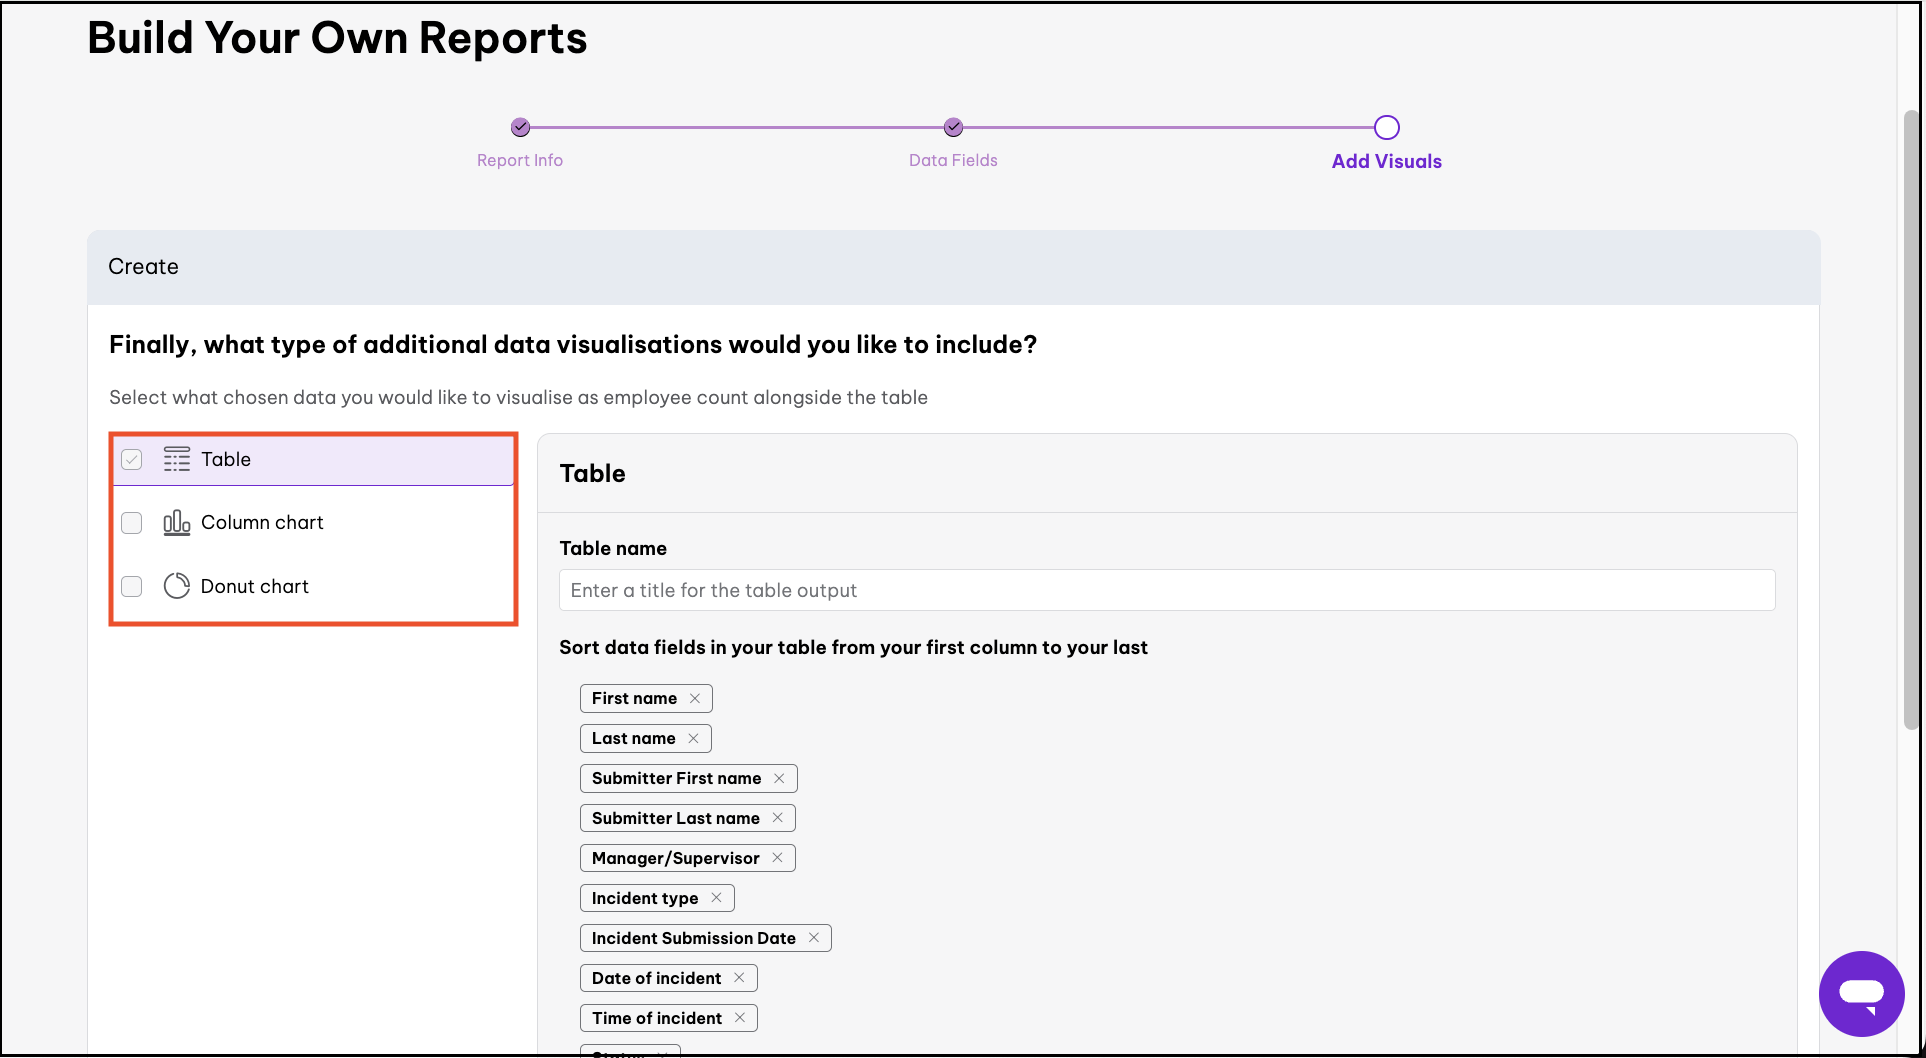1926x1058 pixels.
Task: Remove the First name field tag
Action: 696,698
